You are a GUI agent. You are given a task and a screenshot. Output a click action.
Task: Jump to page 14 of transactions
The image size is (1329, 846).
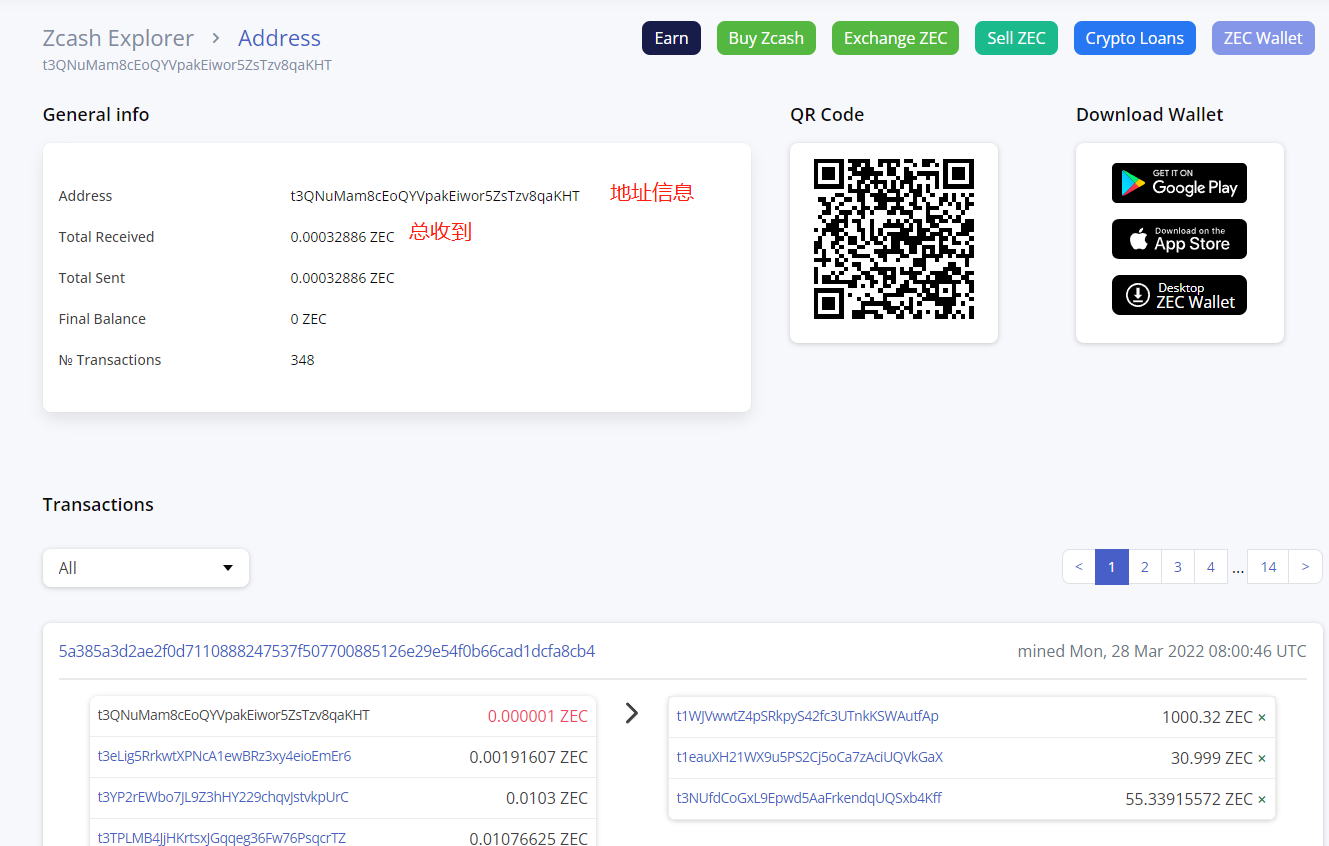click(1268, 567)
